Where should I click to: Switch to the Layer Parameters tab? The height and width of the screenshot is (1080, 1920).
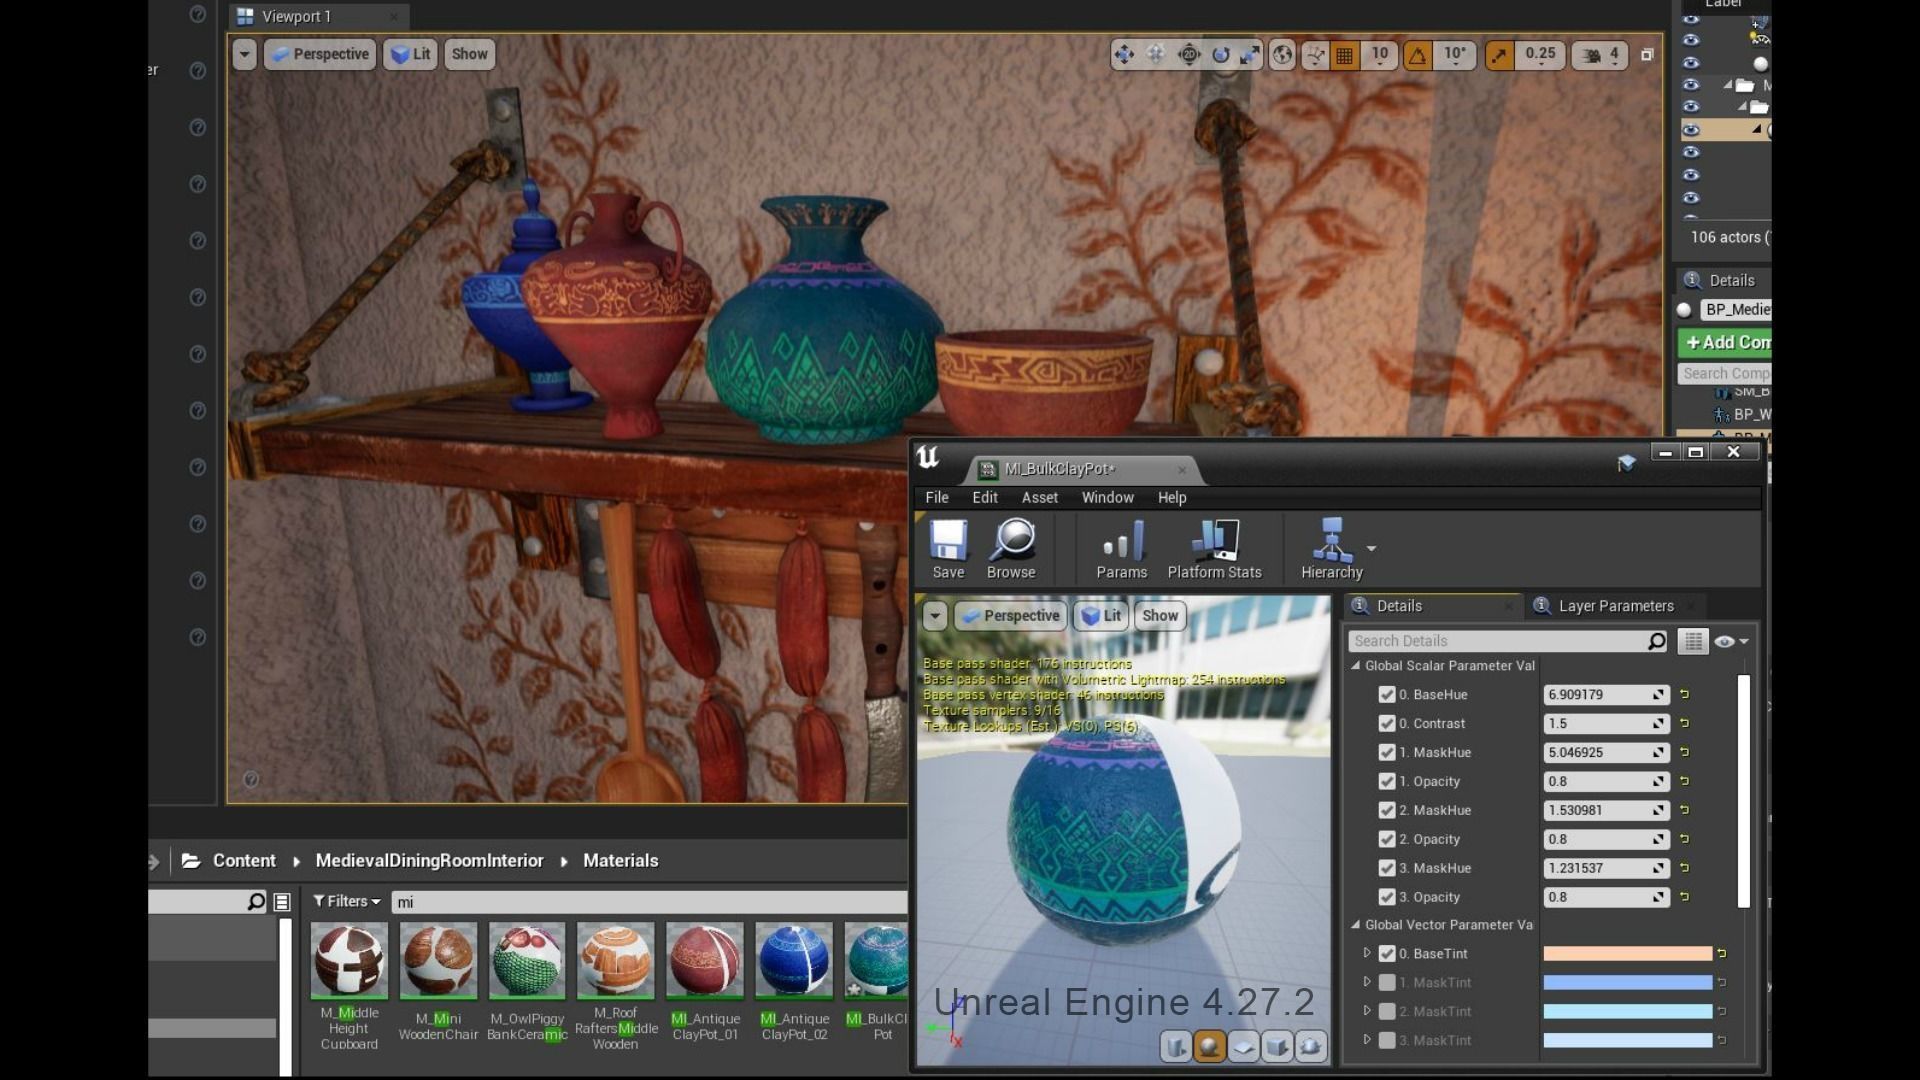pyautogui.click(x=1615, y=606)
